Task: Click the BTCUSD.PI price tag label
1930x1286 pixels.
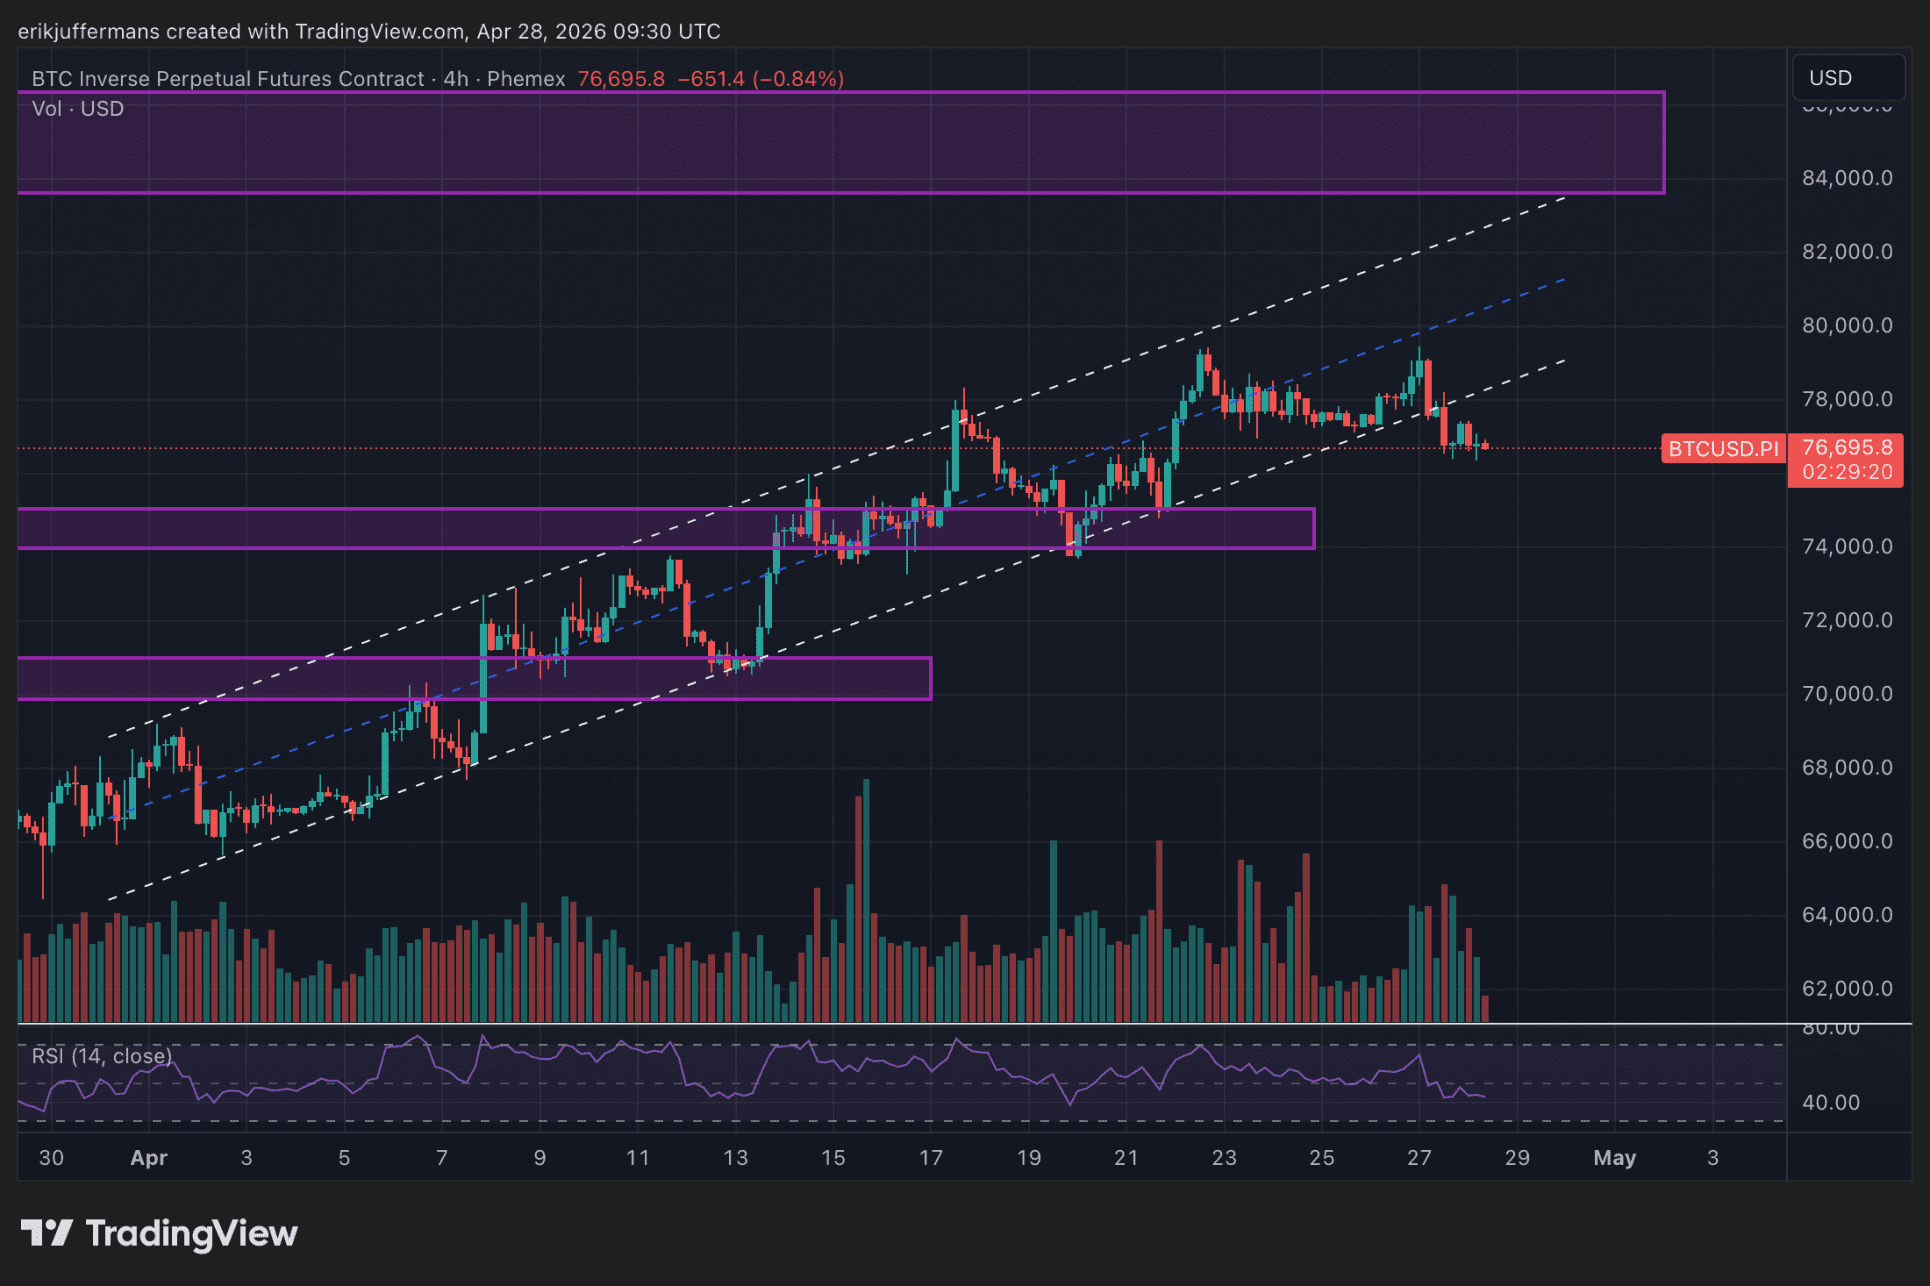Action: (1723, 449)
